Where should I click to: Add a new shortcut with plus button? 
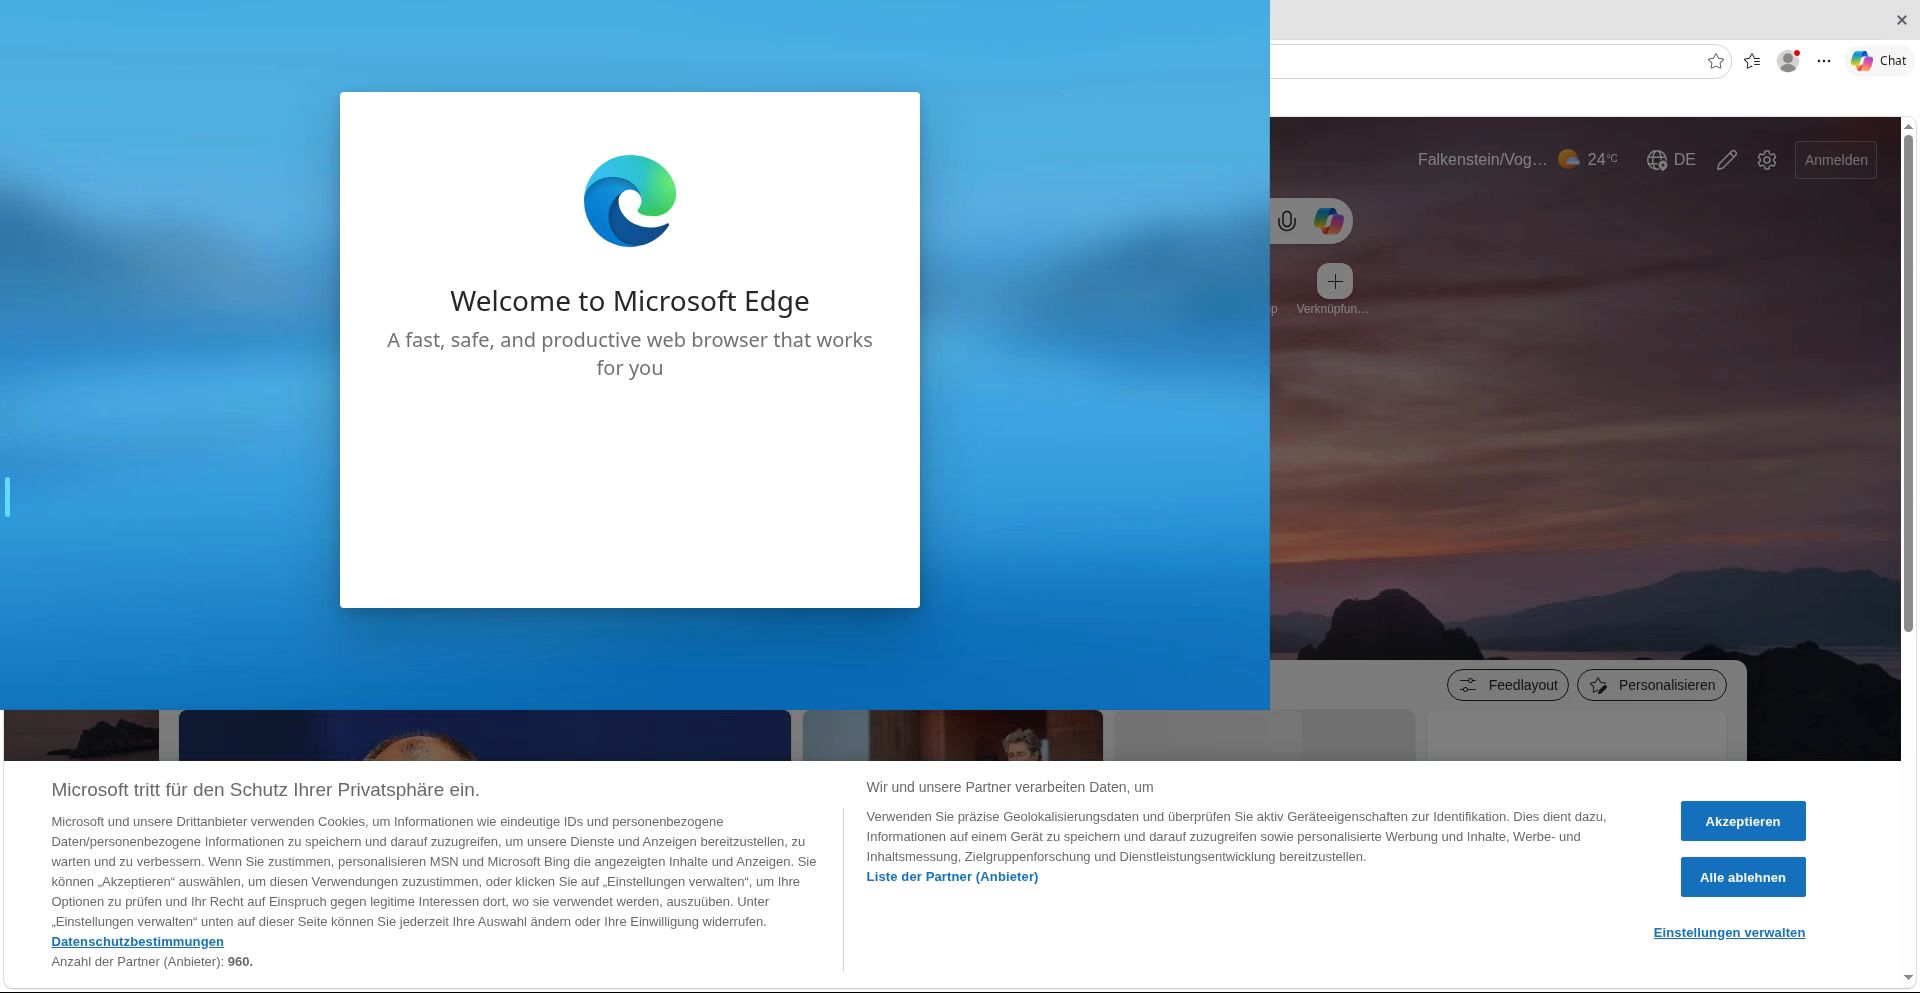pyautogui.click(x=1335, y=281)
